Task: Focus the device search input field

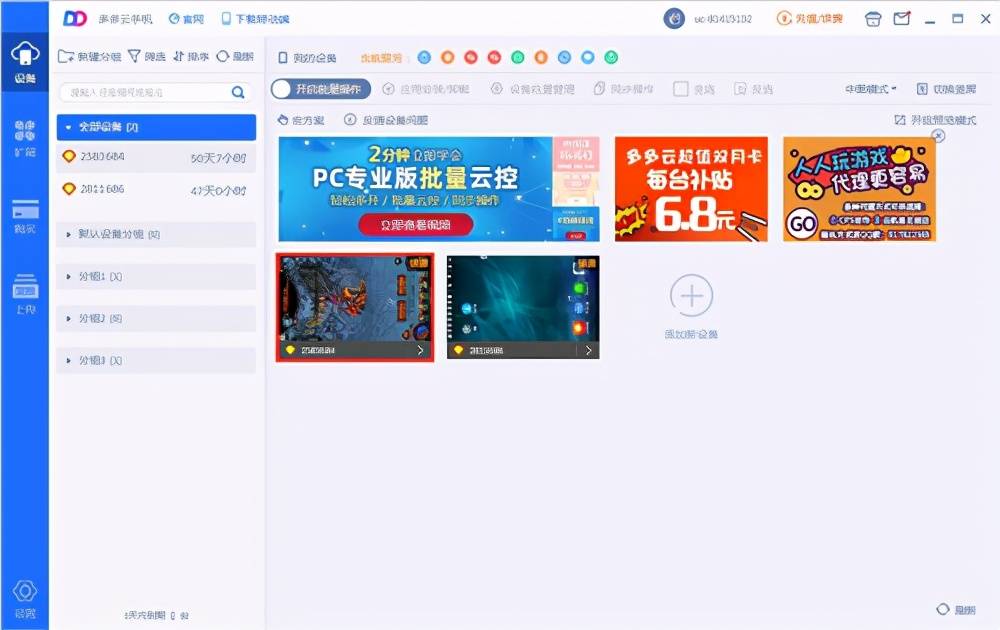Action: [x=154, y=92]
